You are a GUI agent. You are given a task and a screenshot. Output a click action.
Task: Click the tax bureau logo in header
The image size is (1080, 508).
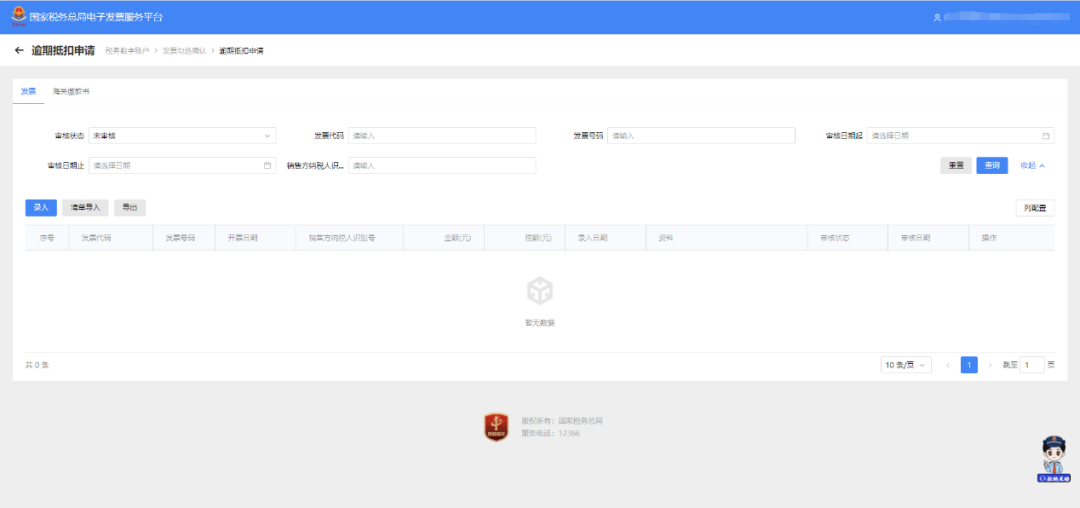click(x=19, y=17)
